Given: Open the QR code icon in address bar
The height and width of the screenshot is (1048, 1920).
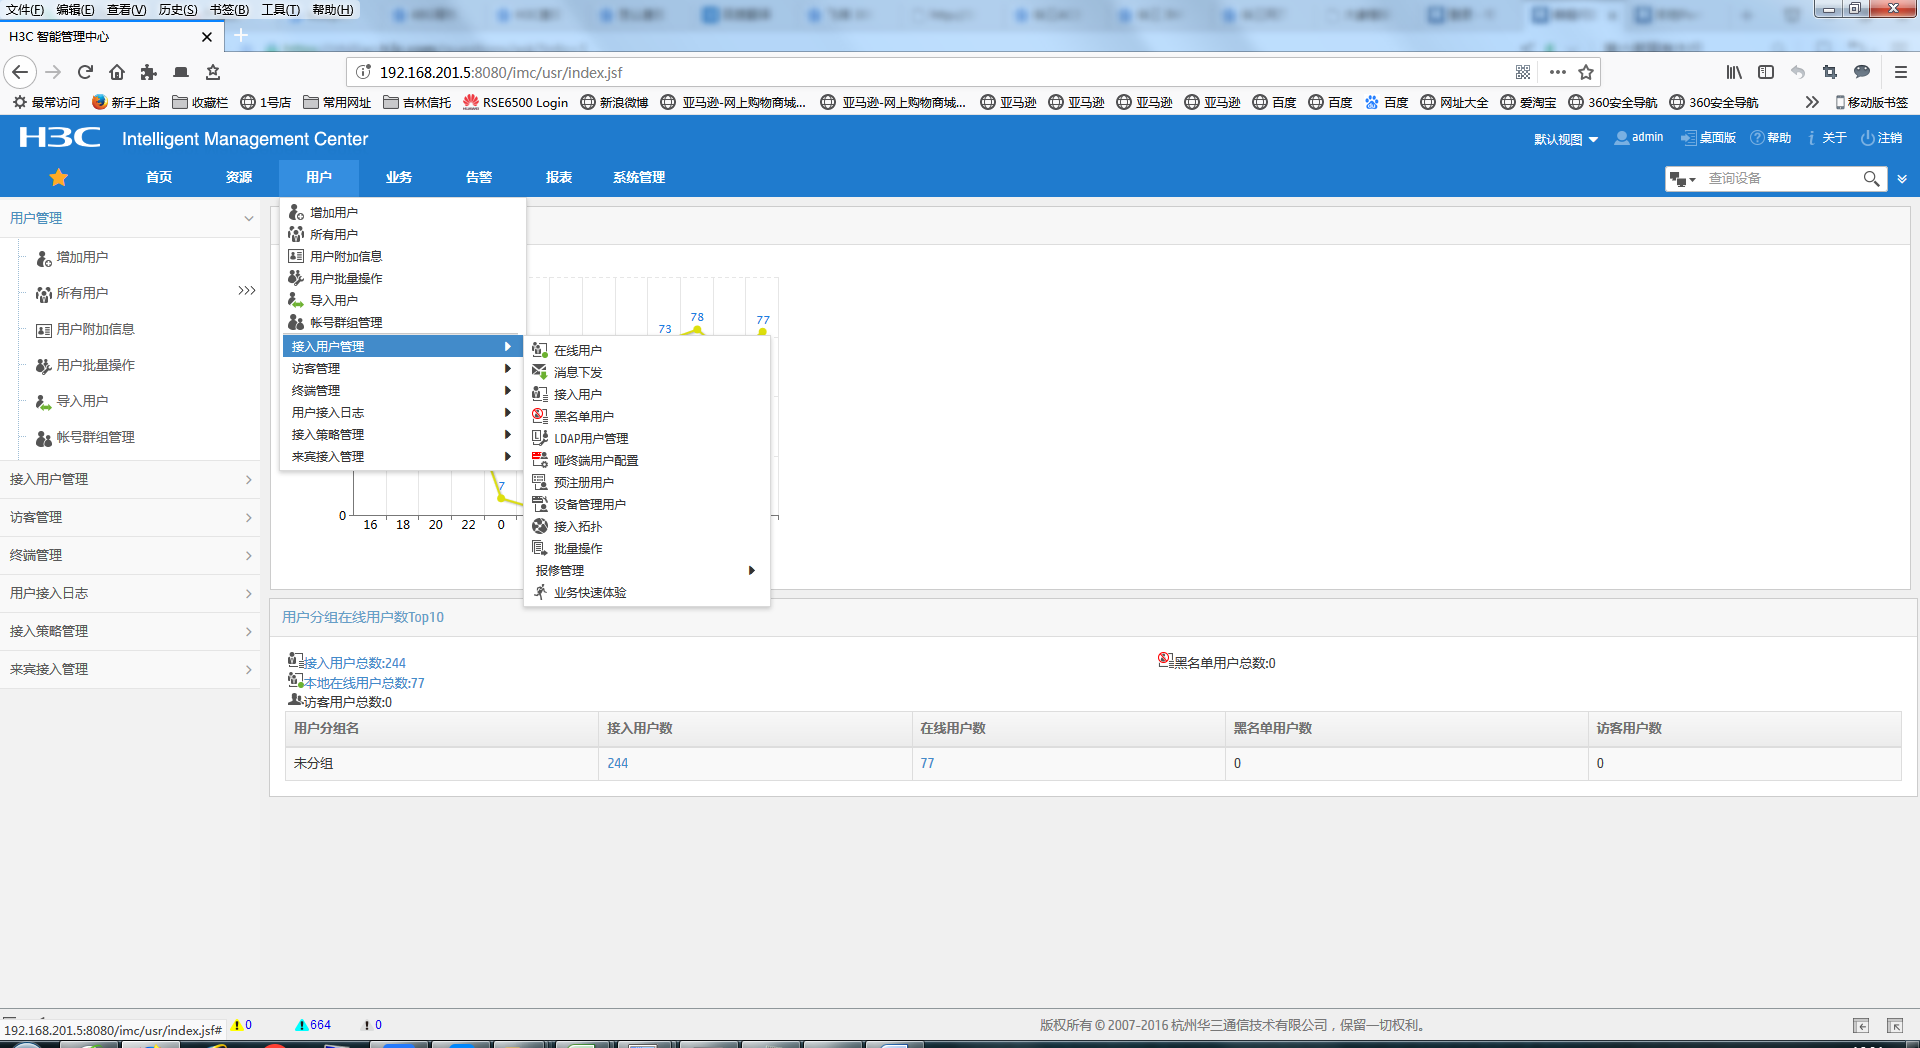Looking at the screenshot, I should tap(1523, 72).
